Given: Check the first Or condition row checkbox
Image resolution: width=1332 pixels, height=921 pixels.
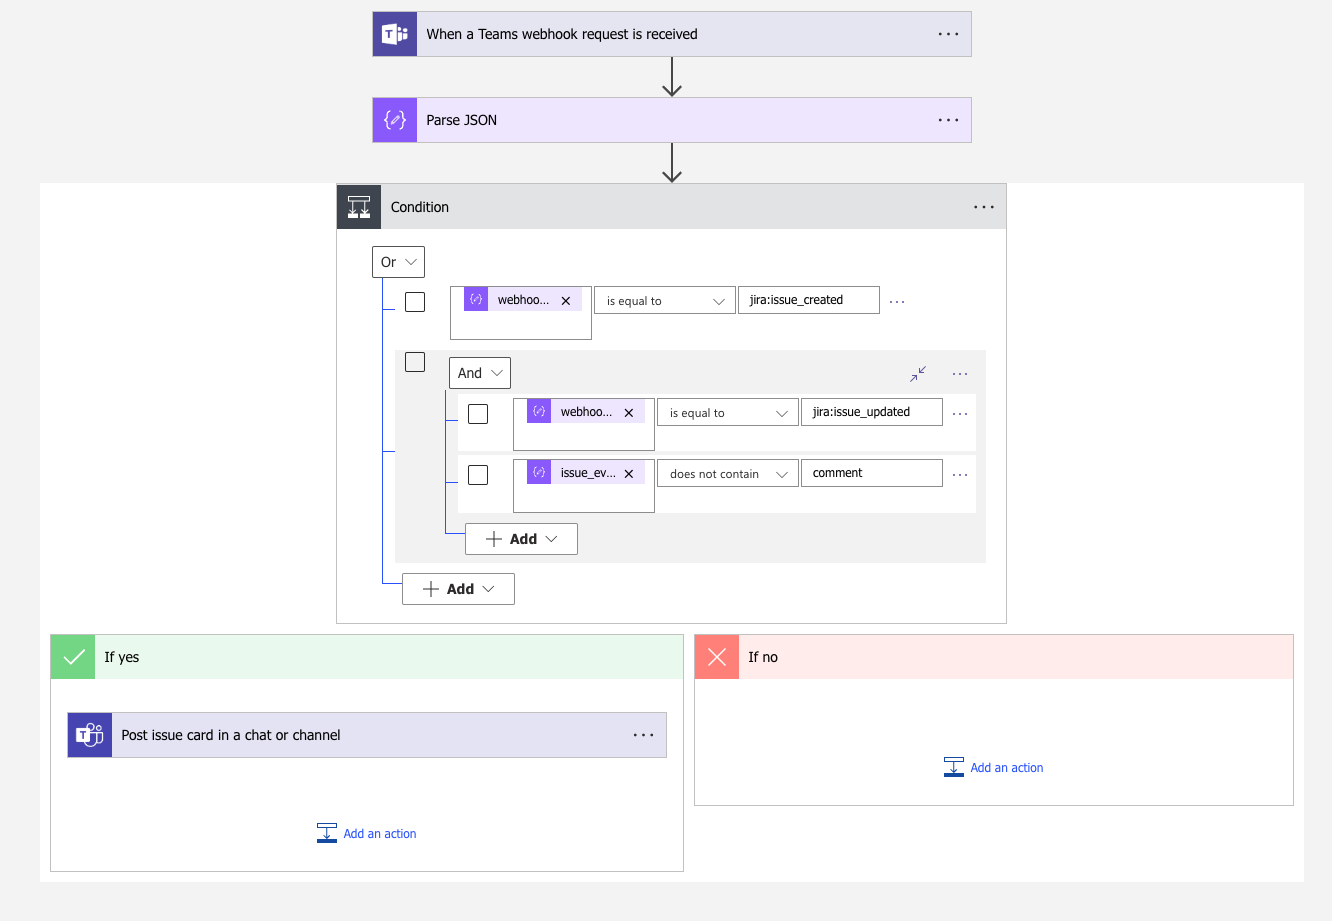Looking at the screenshot, I should (414, 301).
